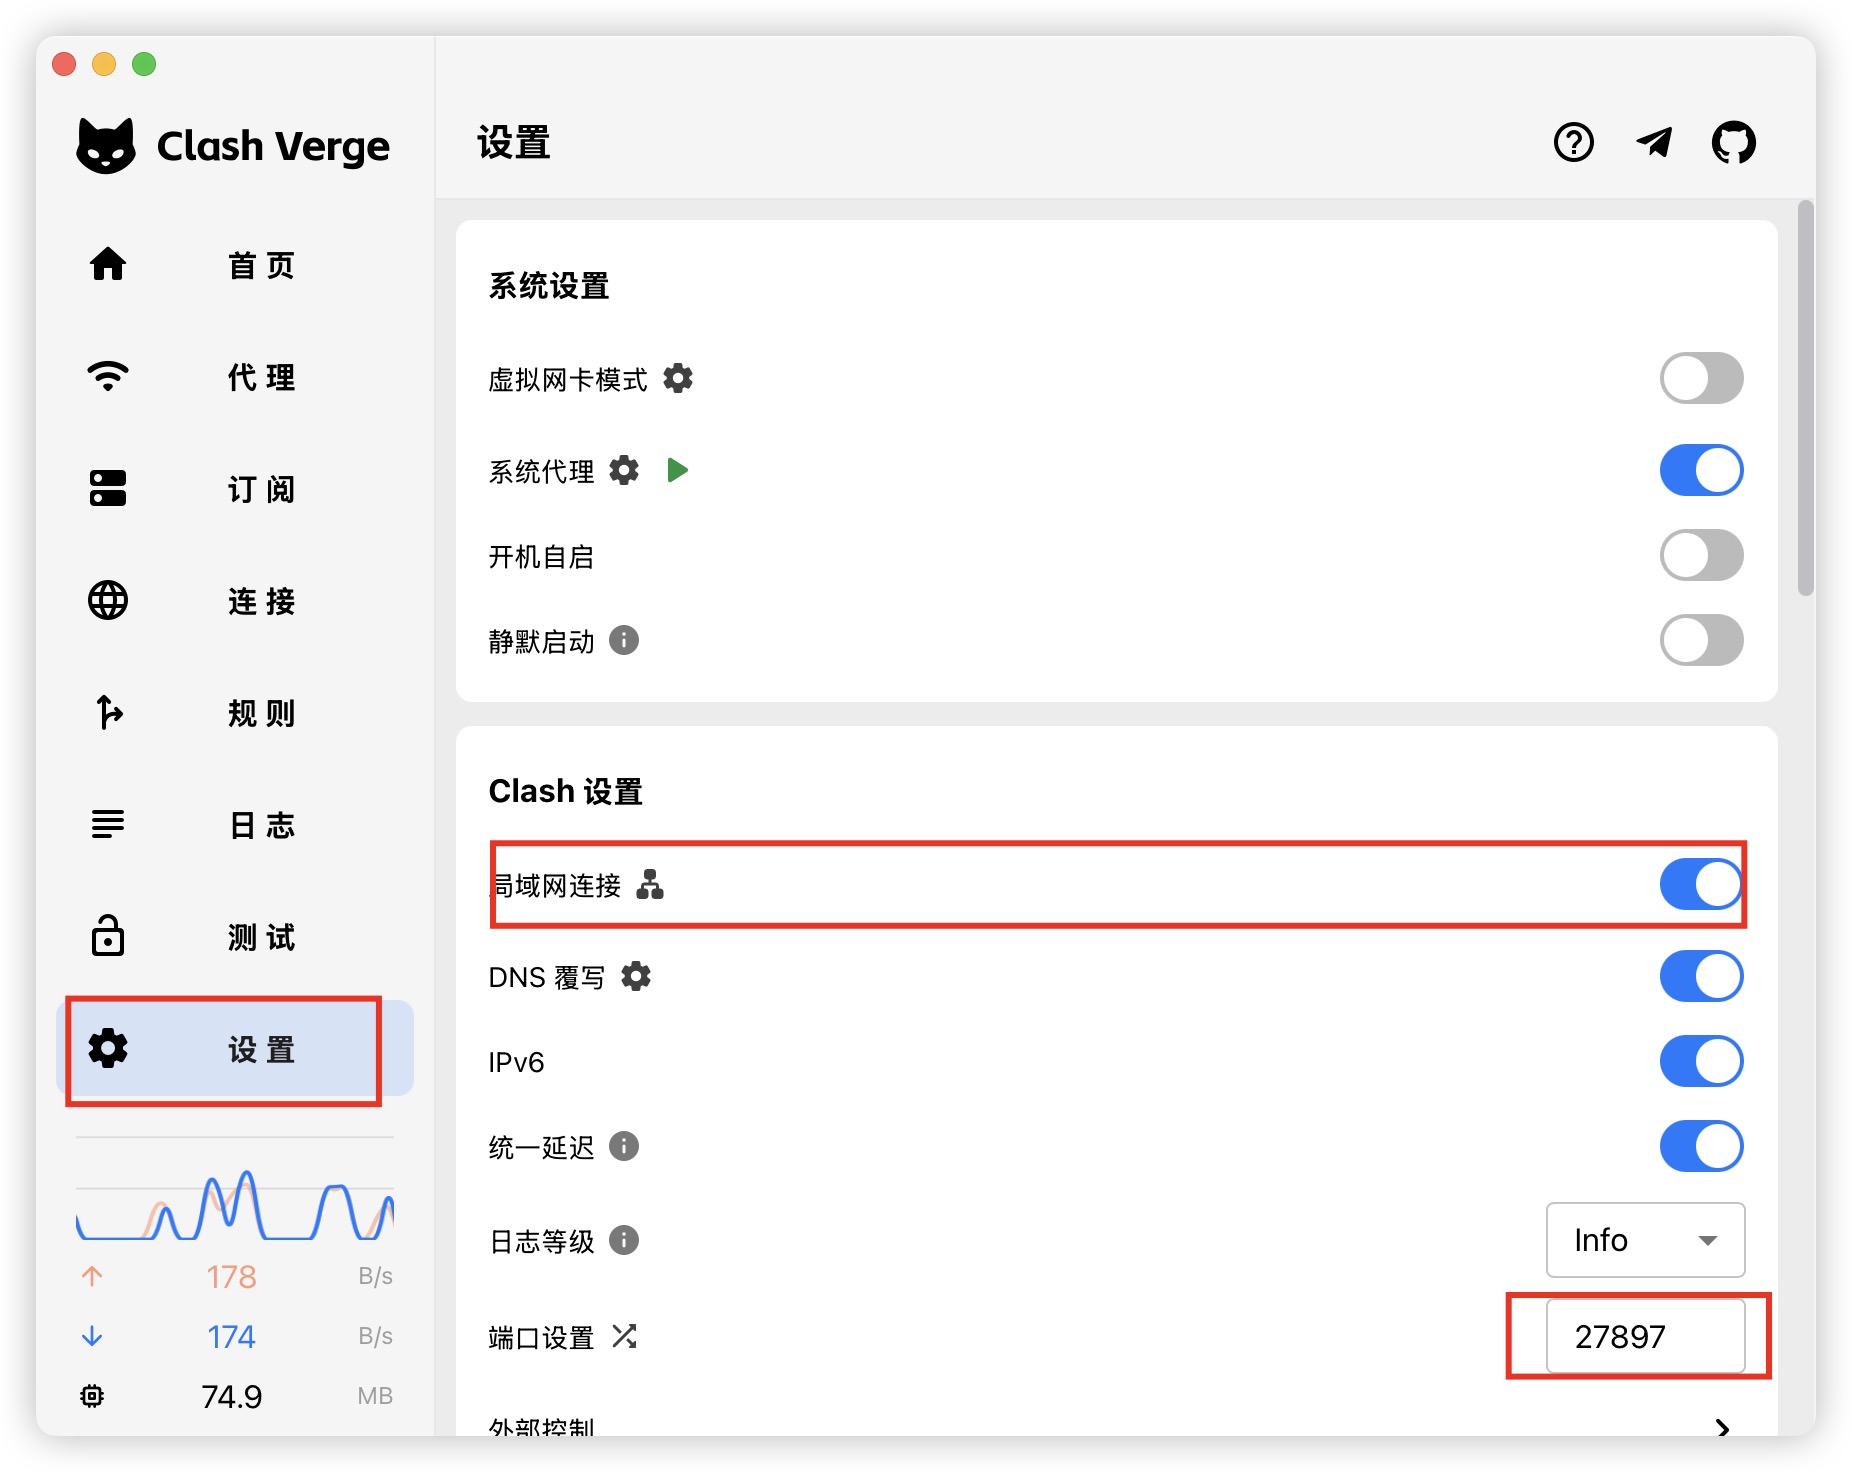
Task: Show info for 统一延迟
Action: coord(624,1146)
